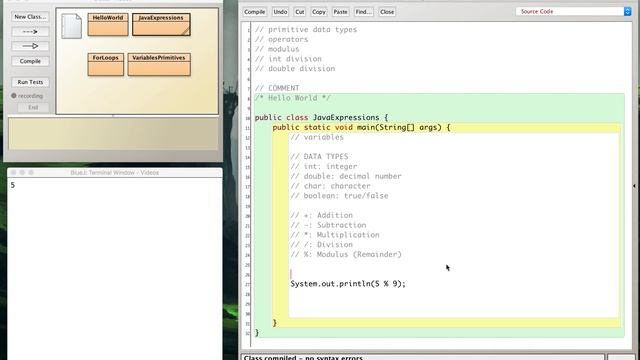Click the '// double division' comment
Image resolution: width=640 pixels, height=360 pixels.
[295, 69]
